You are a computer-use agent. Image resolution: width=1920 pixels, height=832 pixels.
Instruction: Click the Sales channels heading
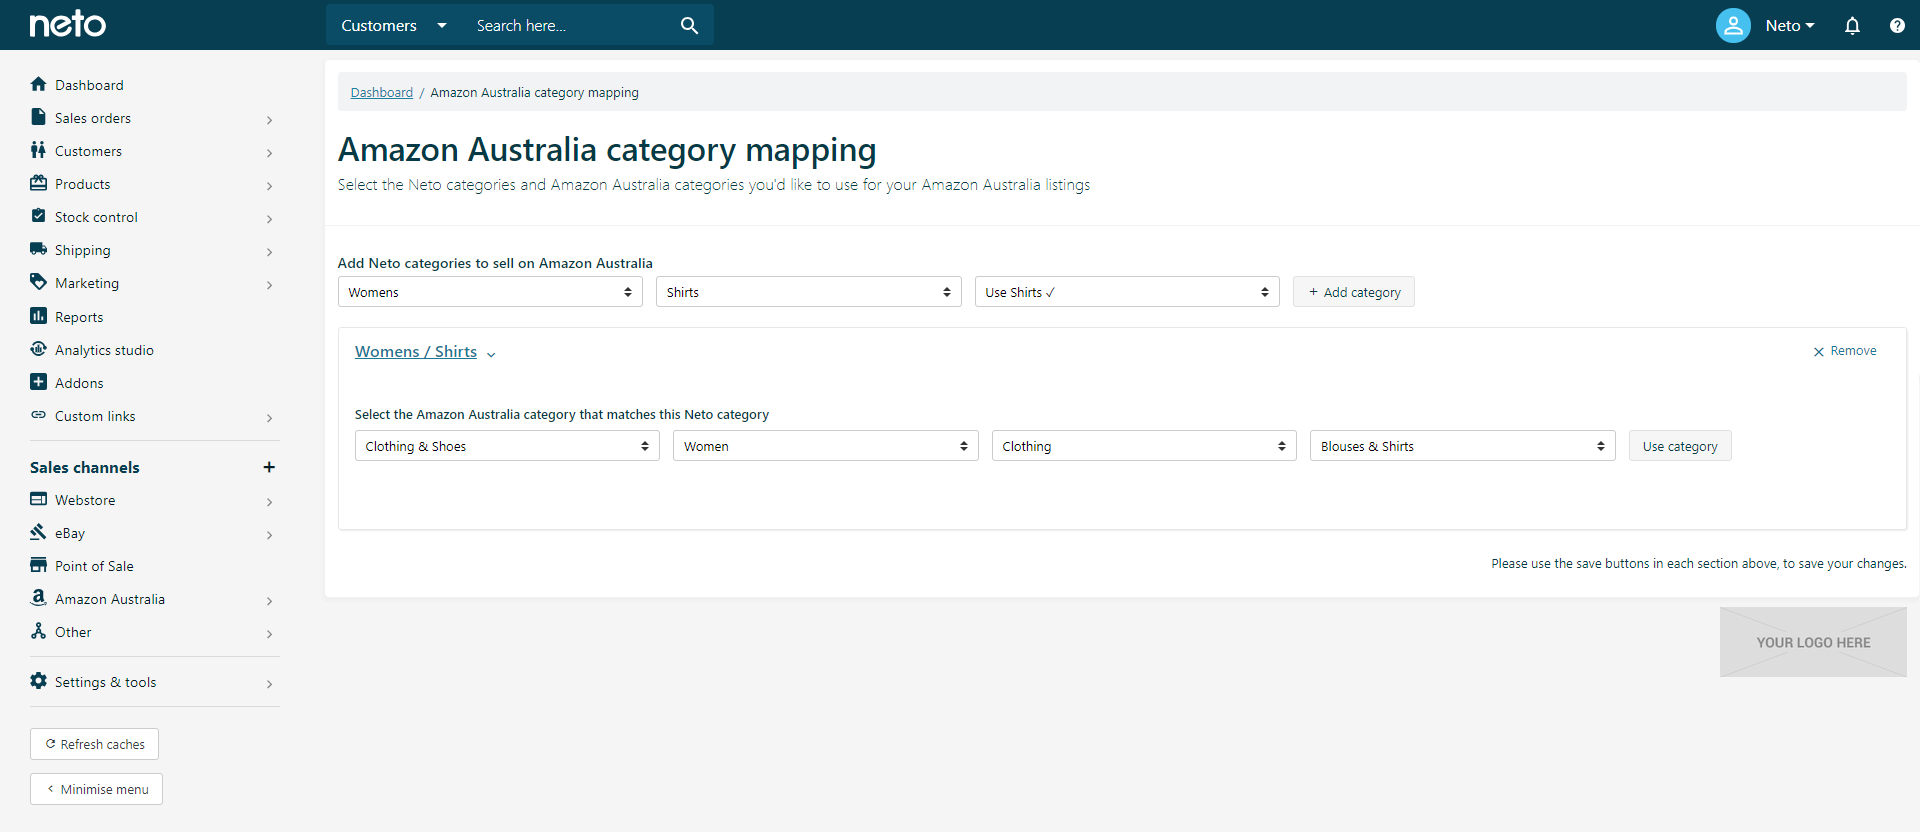point(85,467)
